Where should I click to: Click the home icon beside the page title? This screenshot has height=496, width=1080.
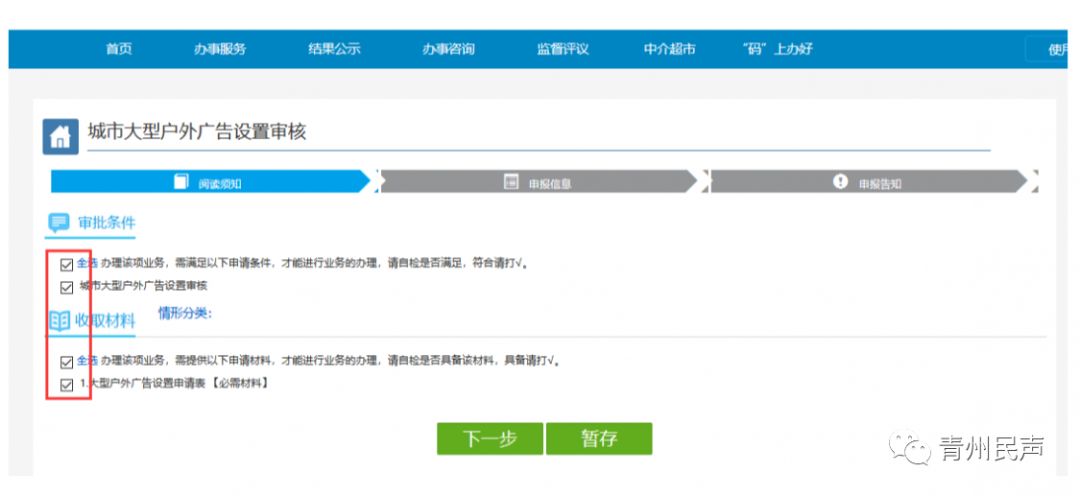(60, 136)
